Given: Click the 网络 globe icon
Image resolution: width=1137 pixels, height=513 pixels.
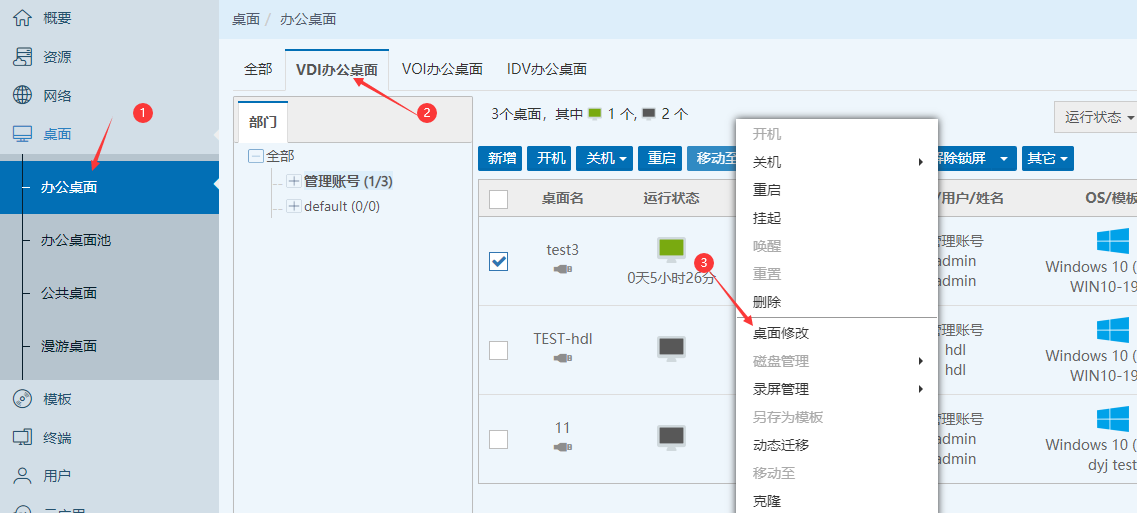Looking at the screenshot, I should (22, 96).
